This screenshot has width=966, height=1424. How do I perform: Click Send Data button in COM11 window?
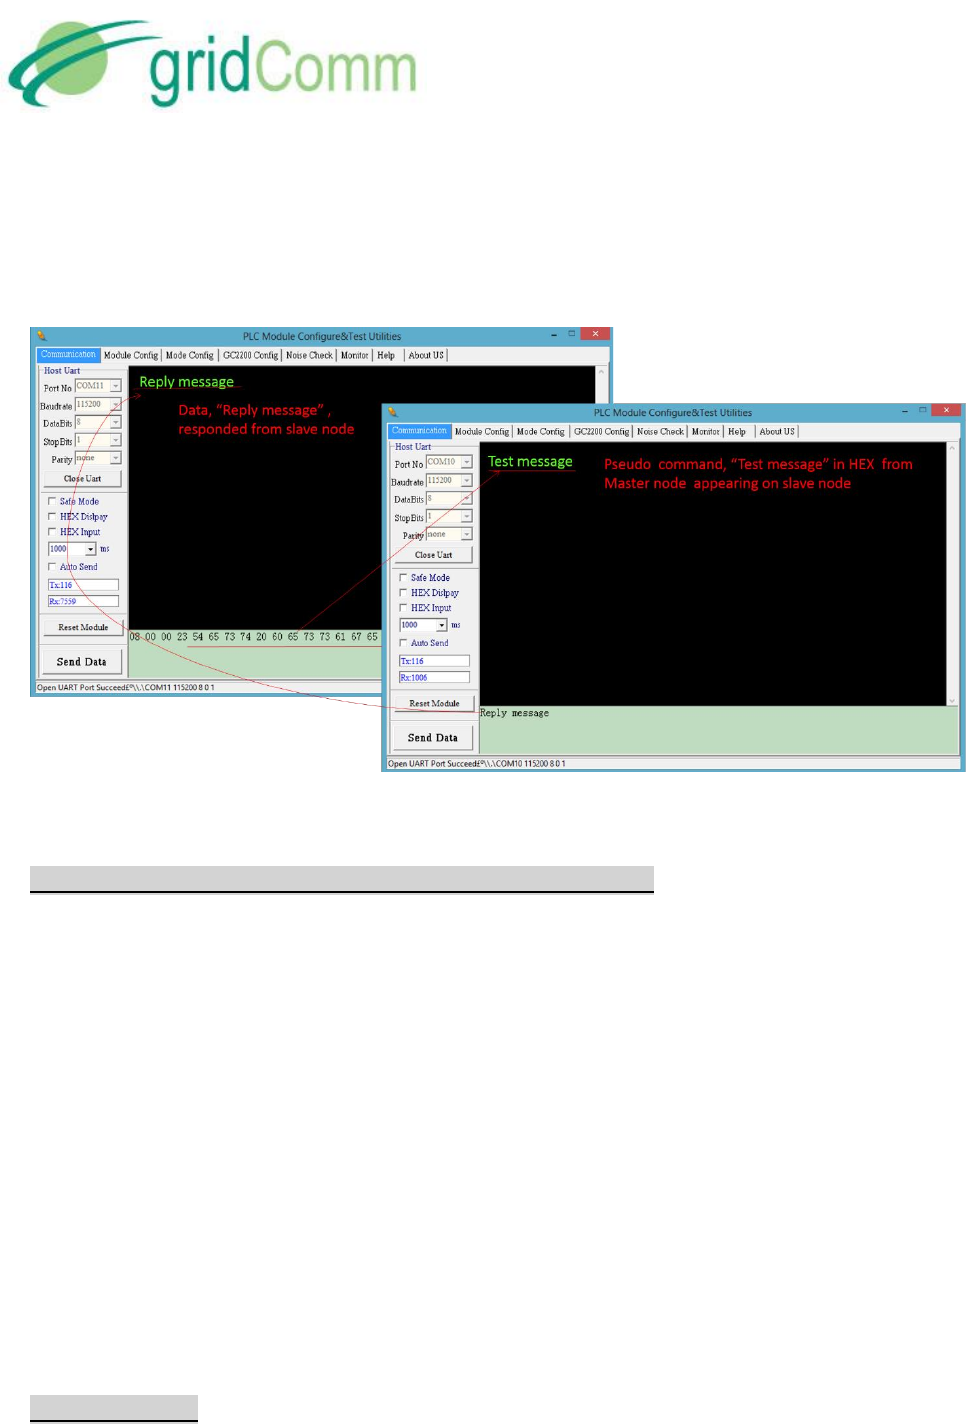[81, 662]
